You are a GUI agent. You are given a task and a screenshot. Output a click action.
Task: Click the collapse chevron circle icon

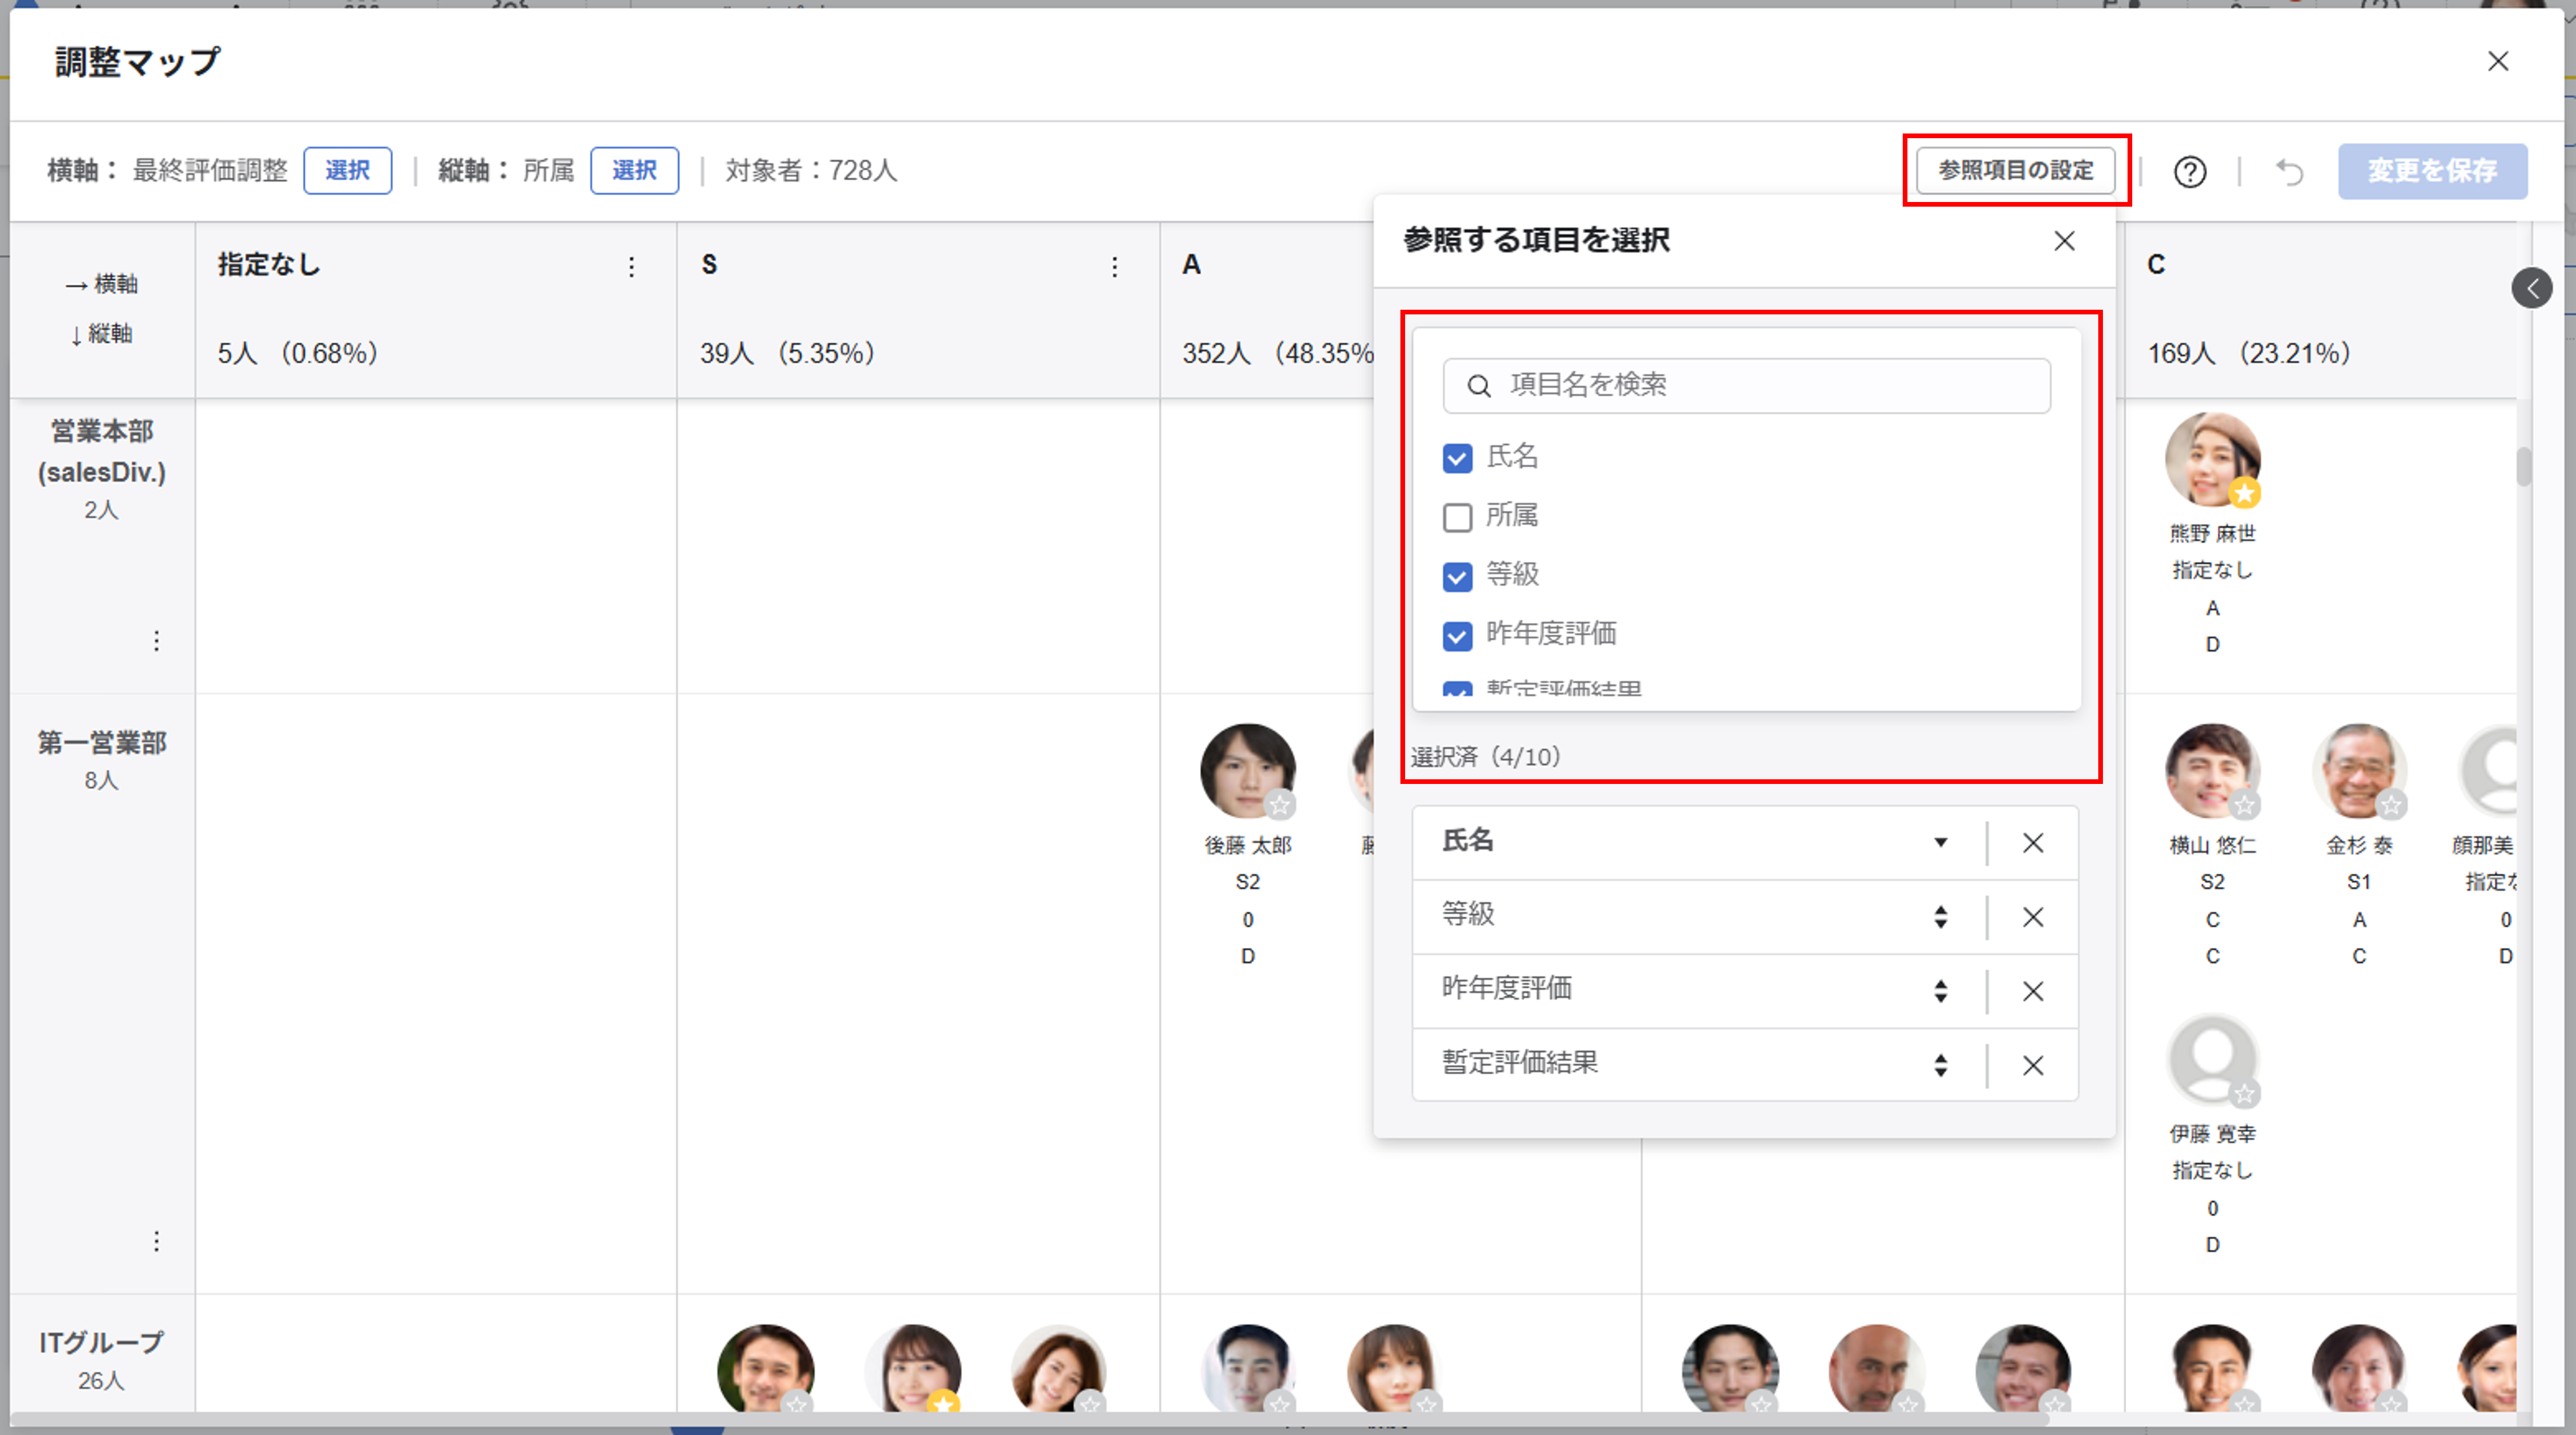[x=2531, y=289]
